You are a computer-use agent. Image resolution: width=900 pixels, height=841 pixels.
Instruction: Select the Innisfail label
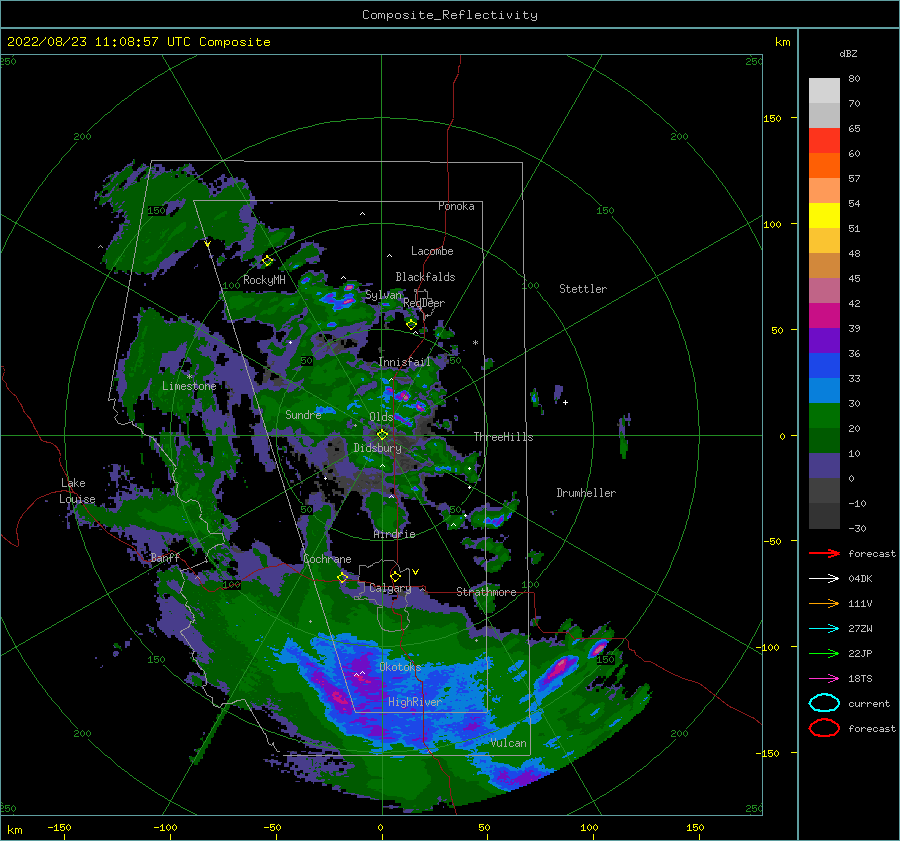pos(404,362)
